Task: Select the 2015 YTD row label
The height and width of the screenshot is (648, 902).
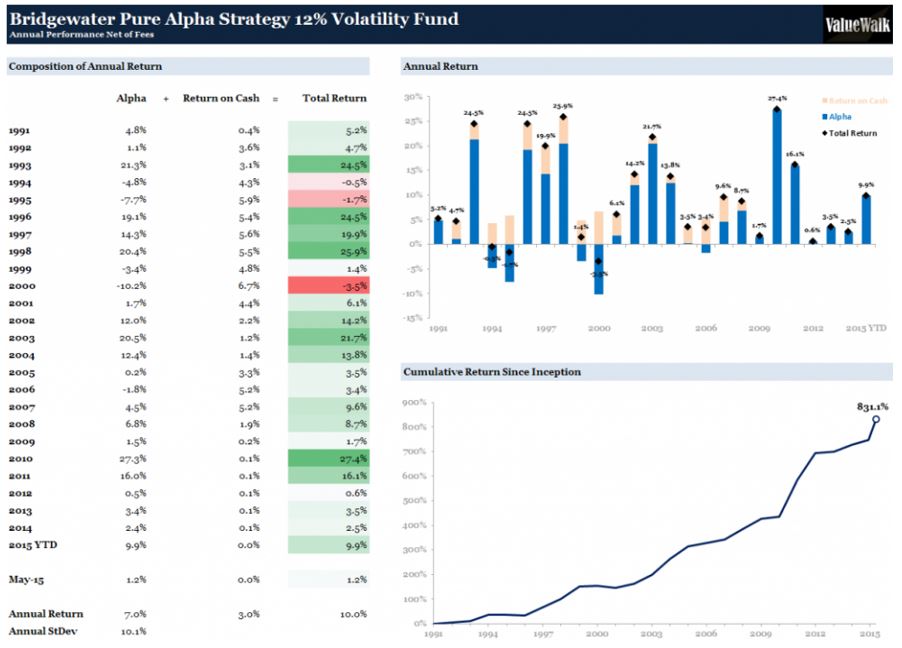Action: pyautogui.click(x=33, y=545)
